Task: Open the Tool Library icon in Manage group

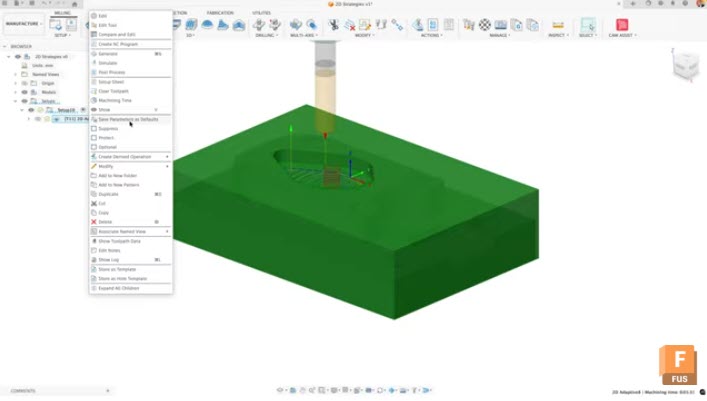Action: [468, 24]
